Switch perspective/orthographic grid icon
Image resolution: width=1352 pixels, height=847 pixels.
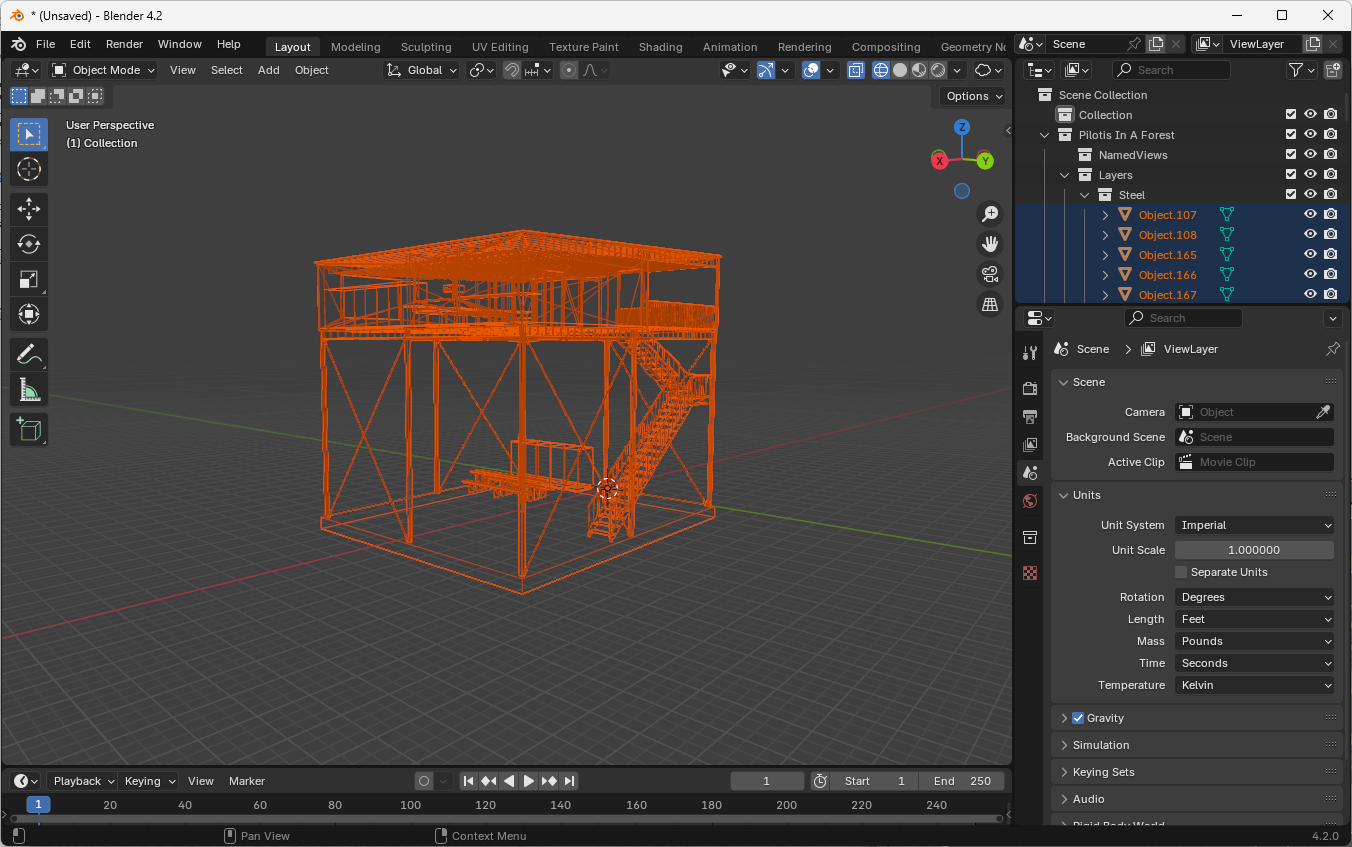(x=990, y=304)
